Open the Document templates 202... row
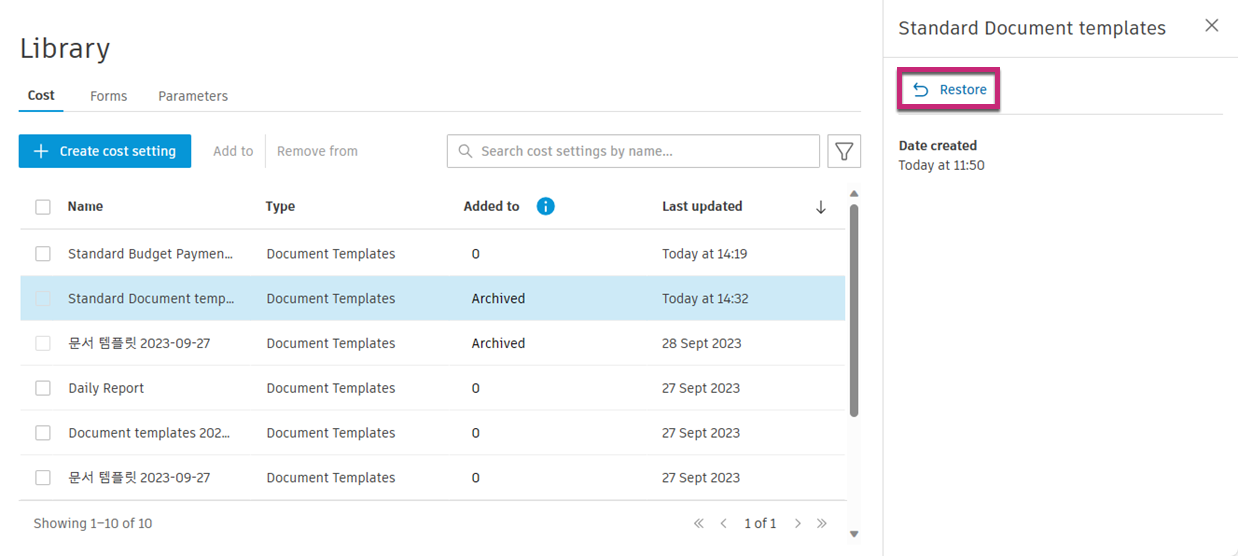 pos(149,433)
